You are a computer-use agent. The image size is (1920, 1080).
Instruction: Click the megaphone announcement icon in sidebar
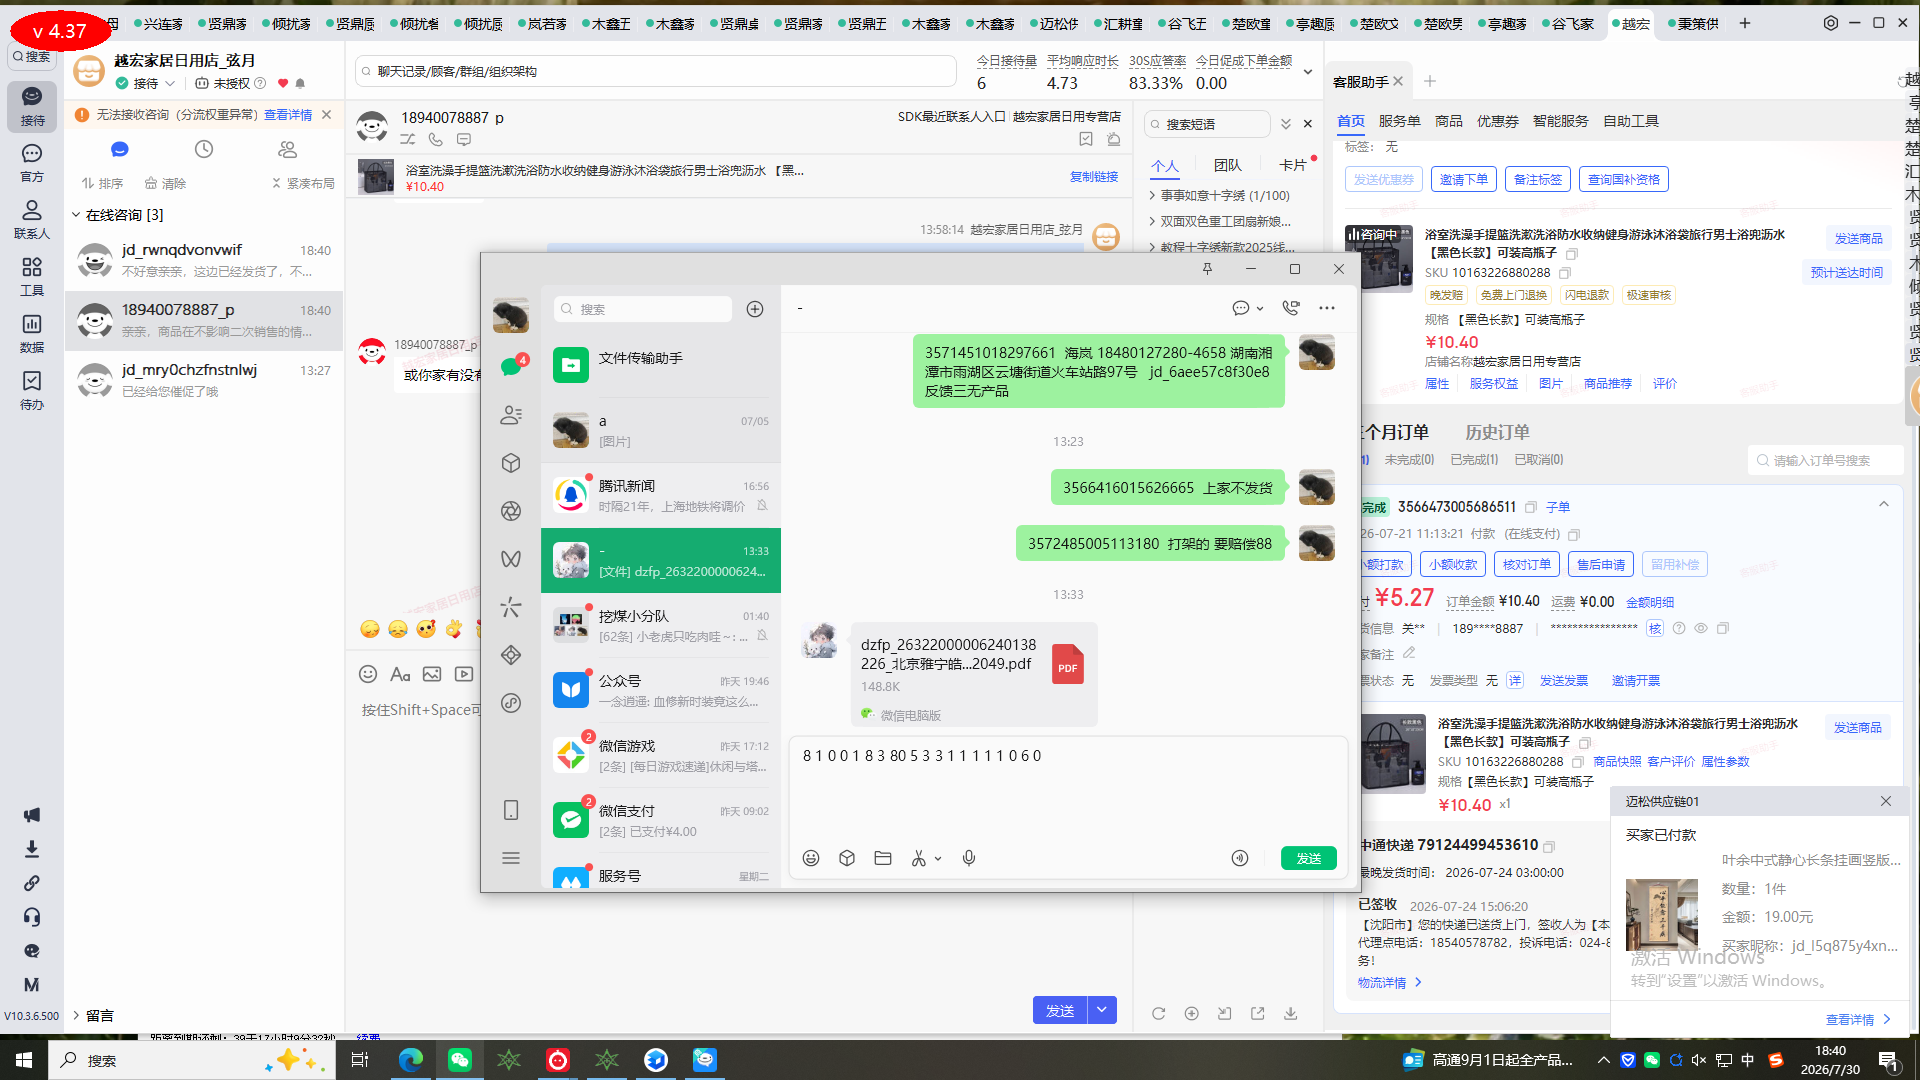32,815
